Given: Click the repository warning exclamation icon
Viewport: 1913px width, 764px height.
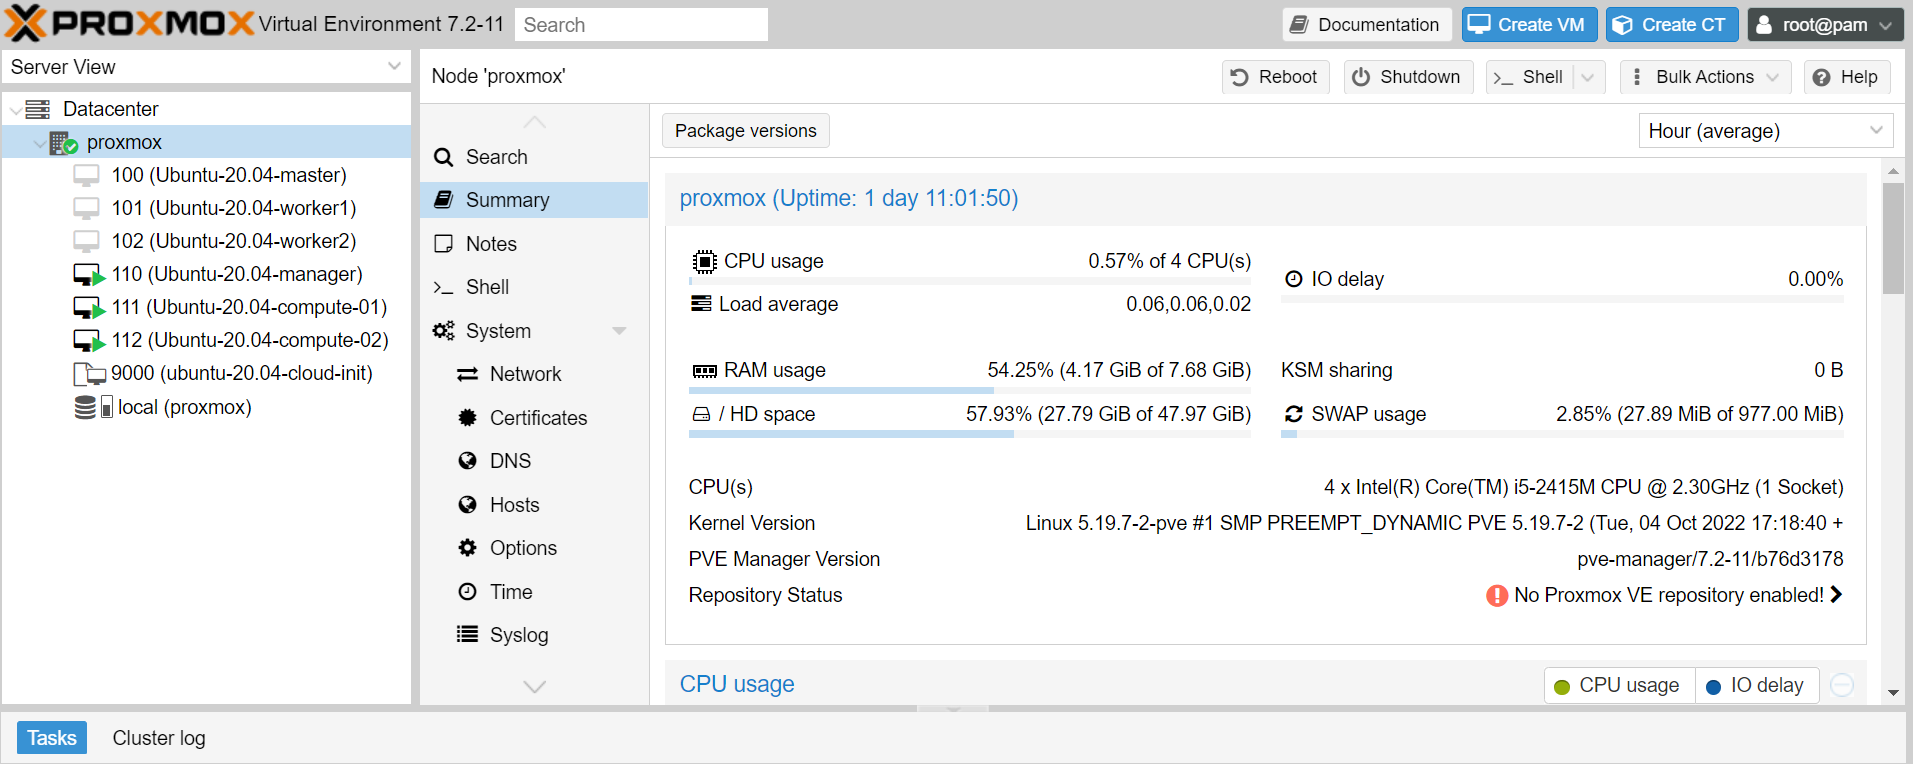Looking at the screenshot, I should (x=1497, y=596).
